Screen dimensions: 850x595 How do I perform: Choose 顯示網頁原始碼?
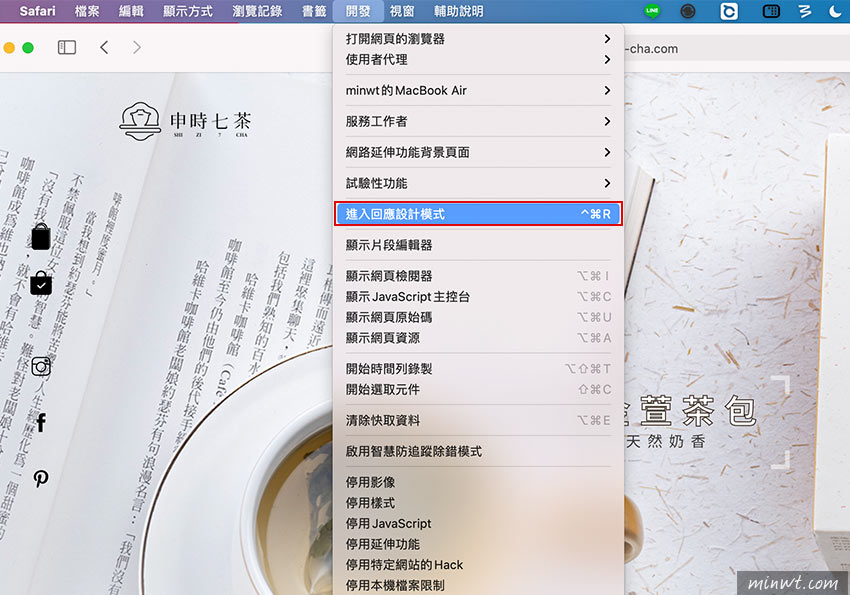tap(478, 317)
